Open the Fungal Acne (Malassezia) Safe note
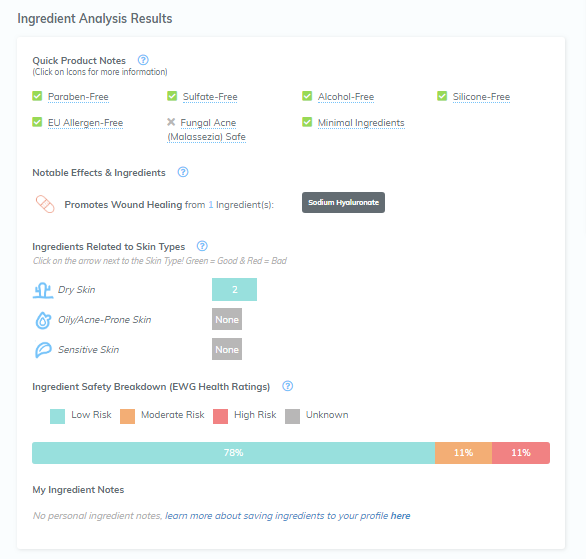 [206, 130]
